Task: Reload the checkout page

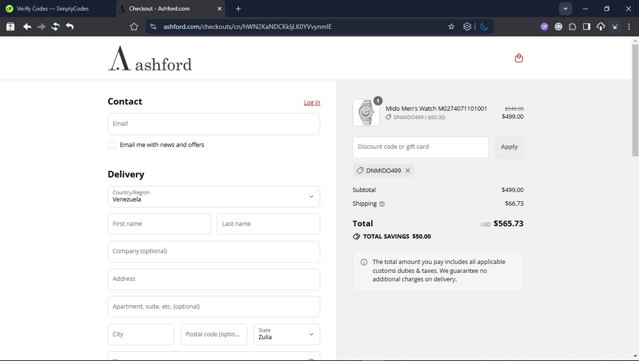Action: (55, 26)
